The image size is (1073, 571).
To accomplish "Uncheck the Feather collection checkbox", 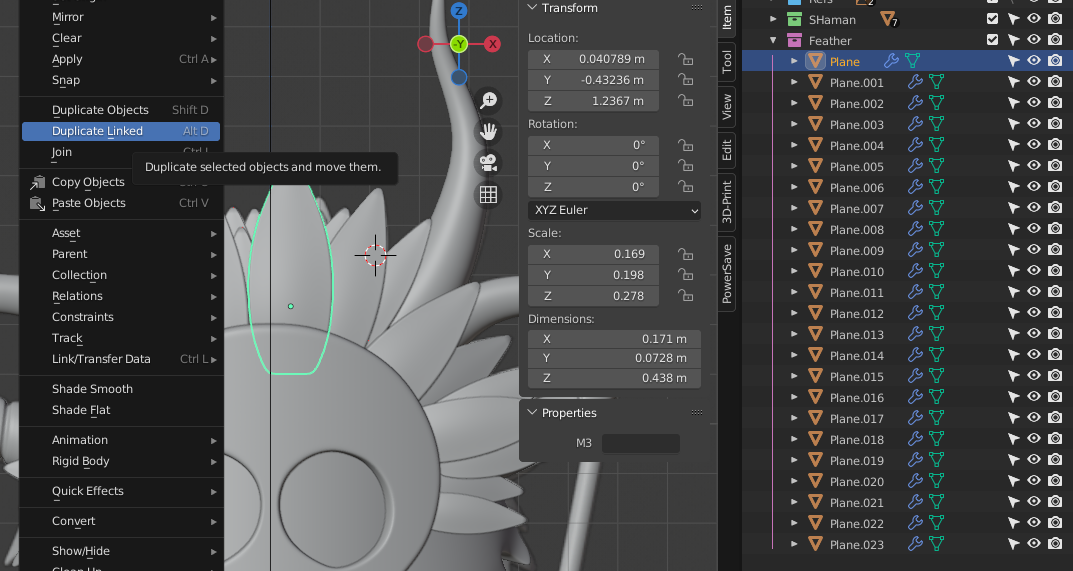I will (x=992, y=40).
